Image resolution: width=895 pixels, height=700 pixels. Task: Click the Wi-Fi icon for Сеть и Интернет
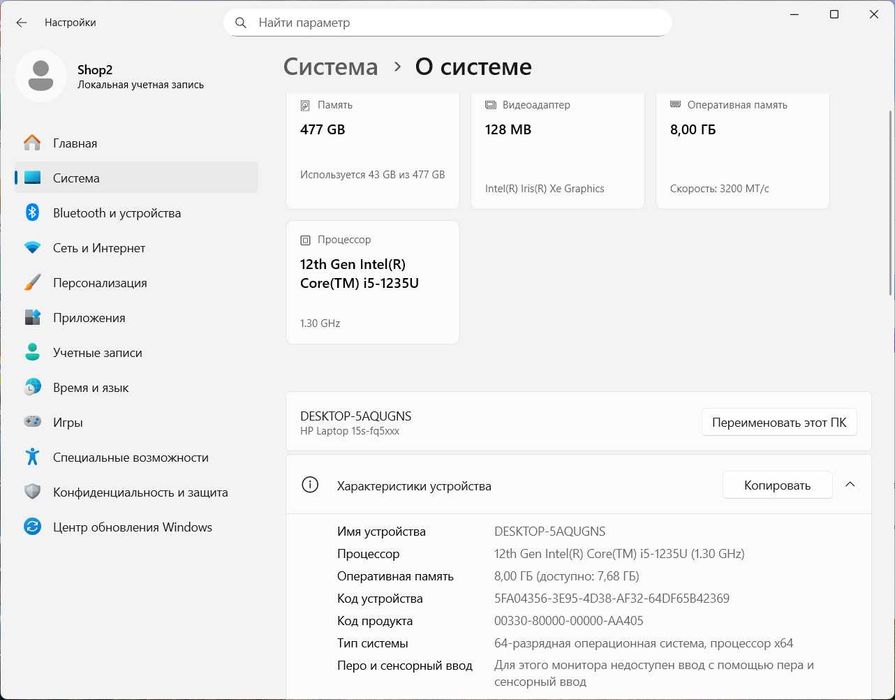pos(33,248)
